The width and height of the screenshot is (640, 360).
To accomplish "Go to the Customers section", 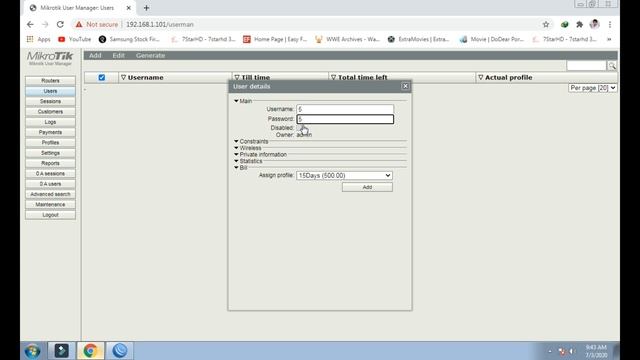I will (50, 111).
